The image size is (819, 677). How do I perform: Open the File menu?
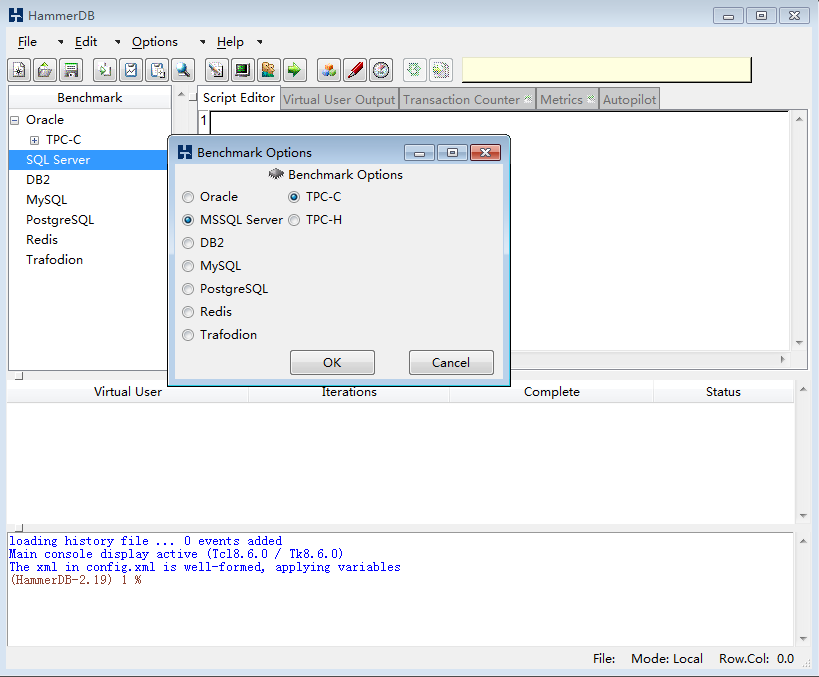tap(27, 42)
